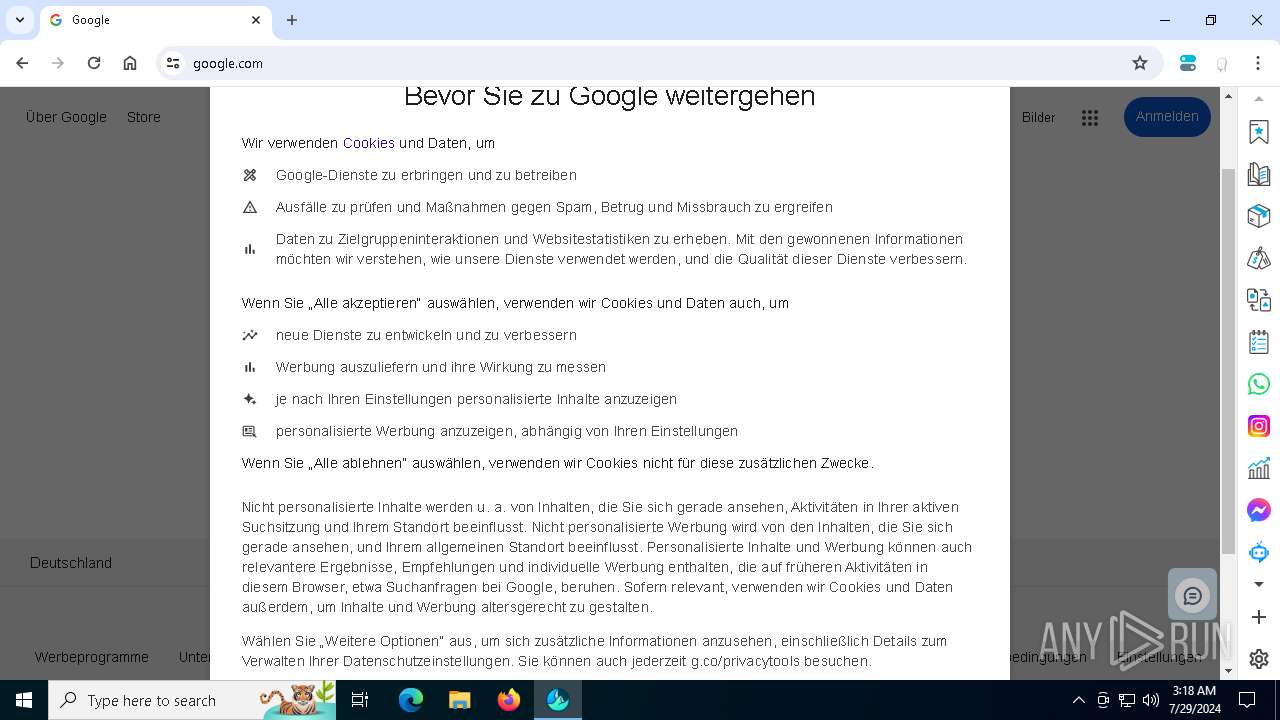Screen dimensions: 1280x720
Task: Select the Google tab
Action: (155, 20)
